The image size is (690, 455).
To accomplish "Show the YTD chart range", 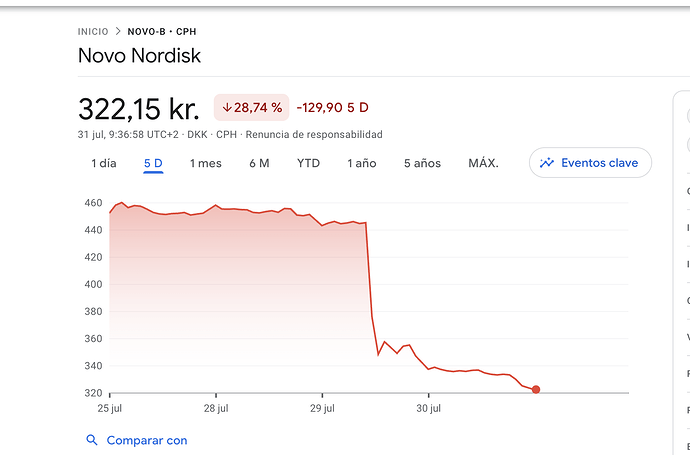I will coord(308,163).
